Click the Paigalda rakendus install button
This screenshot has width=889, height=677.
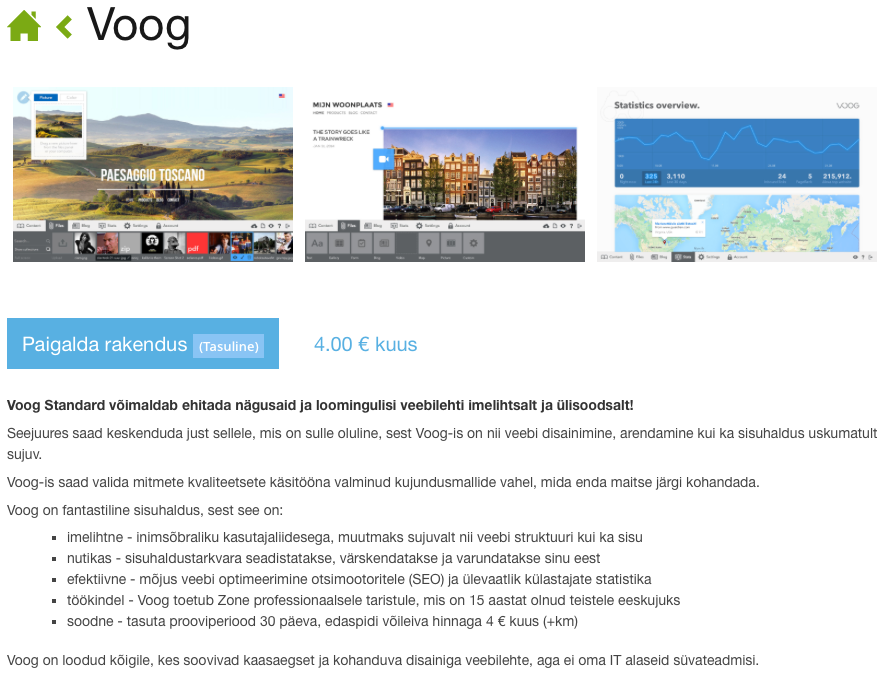[x=143, y=344]
